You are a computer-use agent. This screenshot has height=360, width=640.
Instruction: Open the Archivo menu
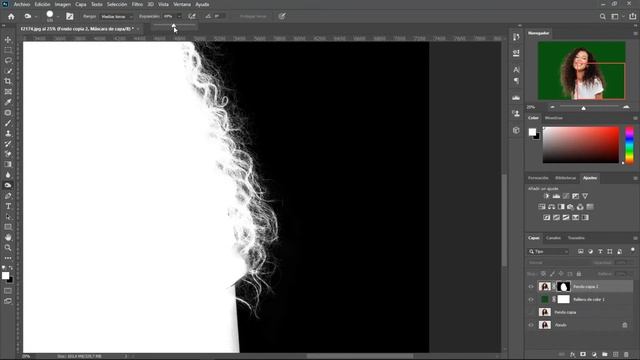point(22,4)
